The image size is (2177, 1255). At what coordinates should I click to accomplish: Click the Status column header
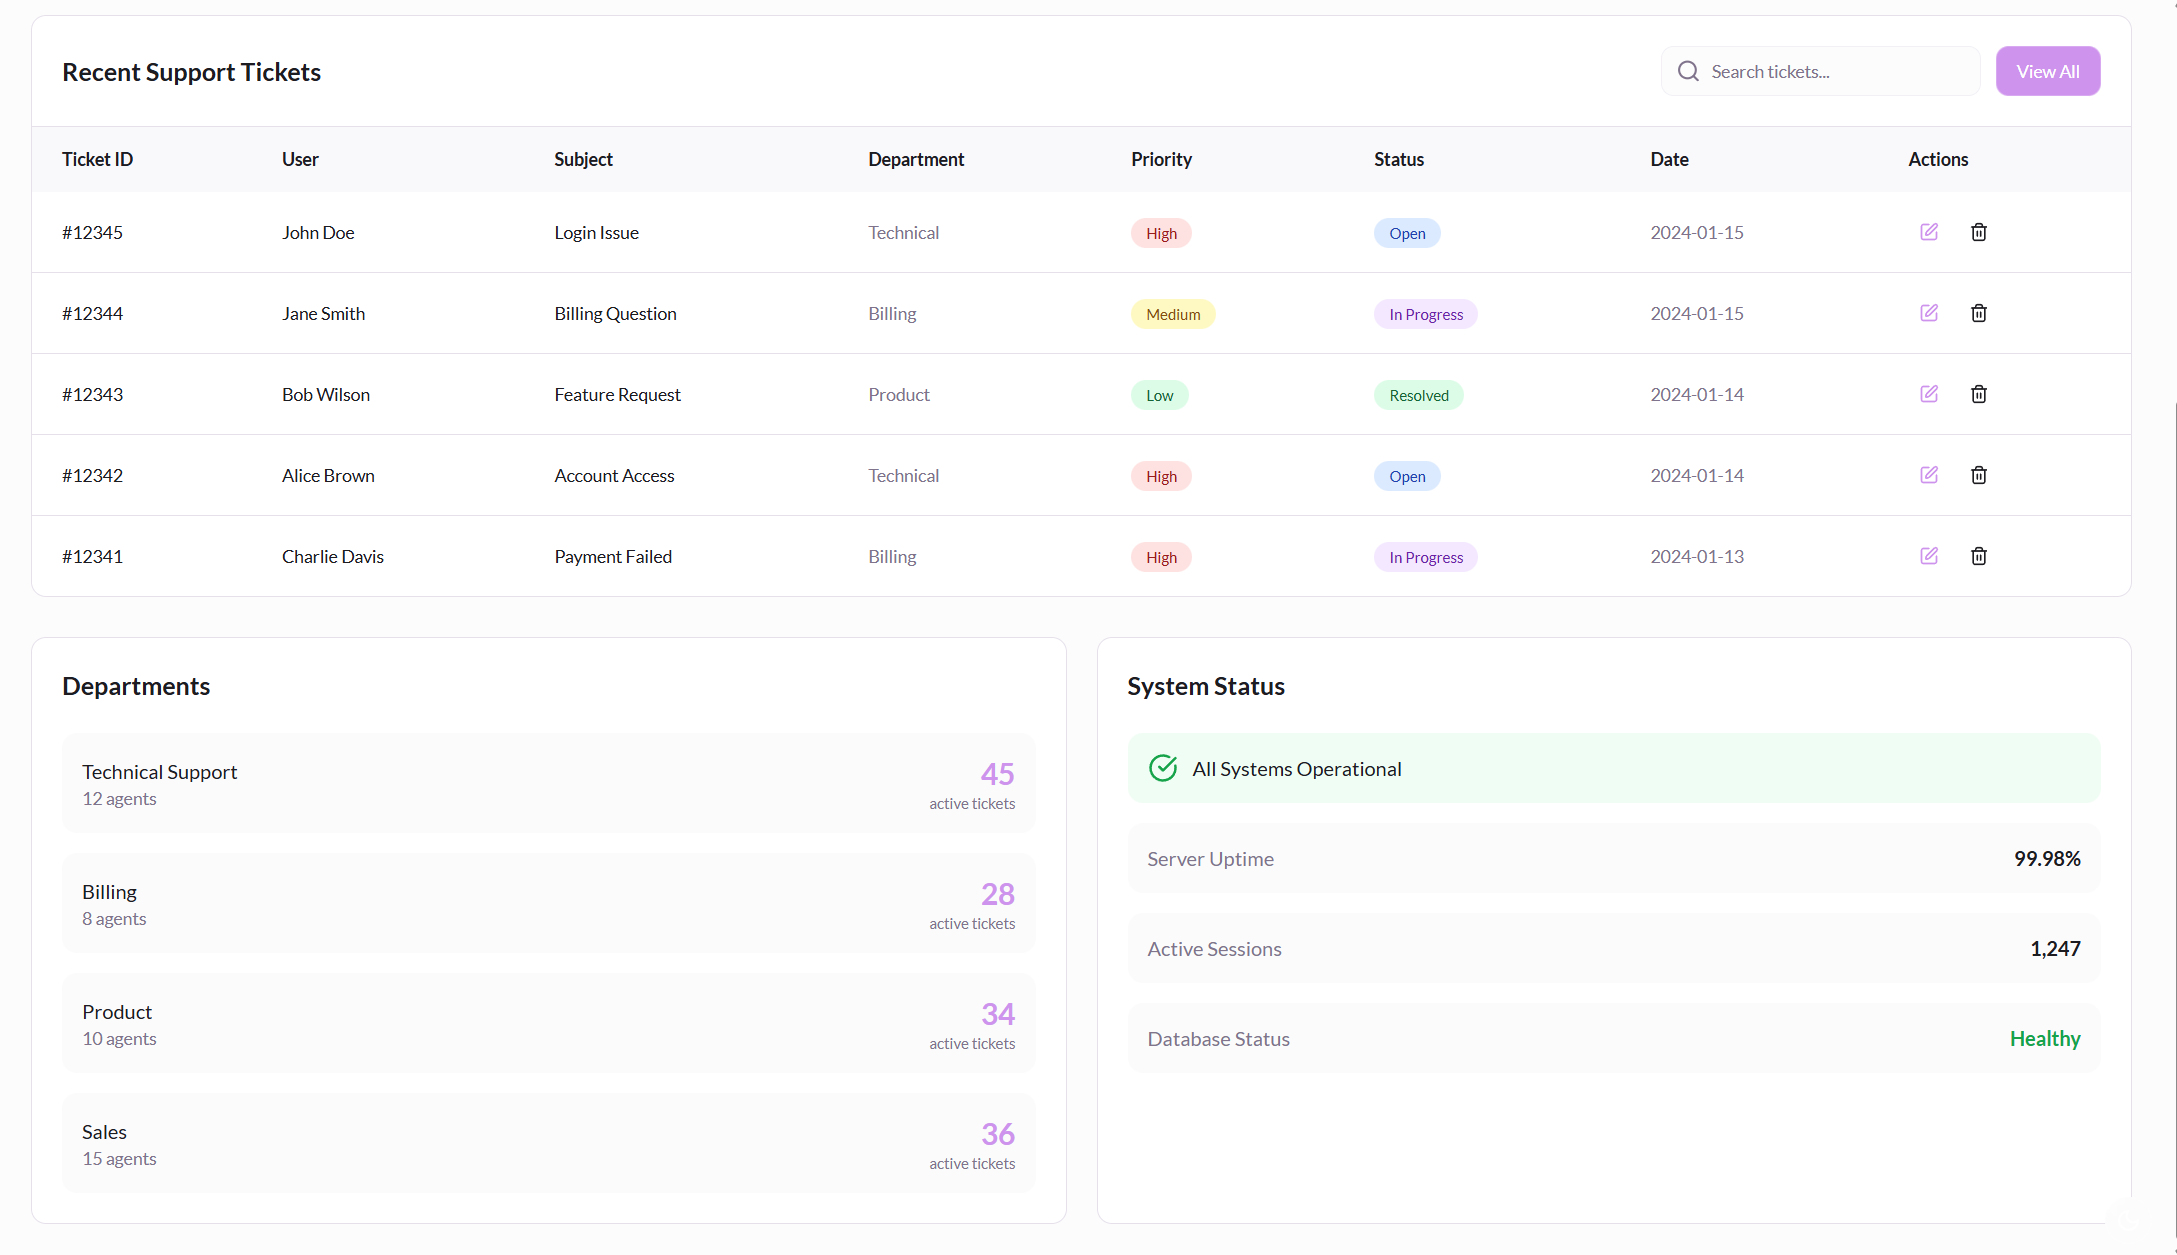click(x=1398, y=159)
